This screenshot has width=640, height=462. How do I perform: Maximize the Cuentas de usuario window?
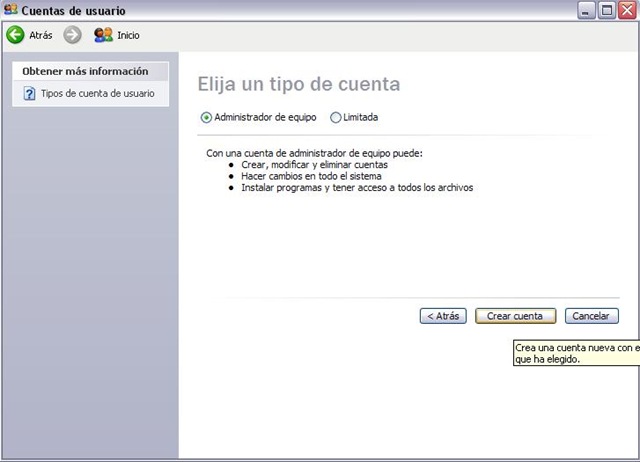point(606,11)
